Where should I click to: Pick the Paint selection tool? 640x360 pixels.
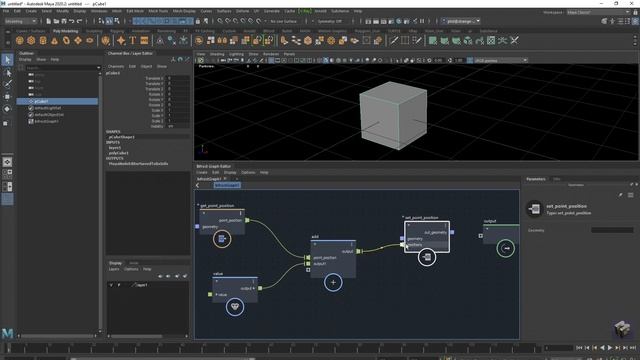coord(7,84)
